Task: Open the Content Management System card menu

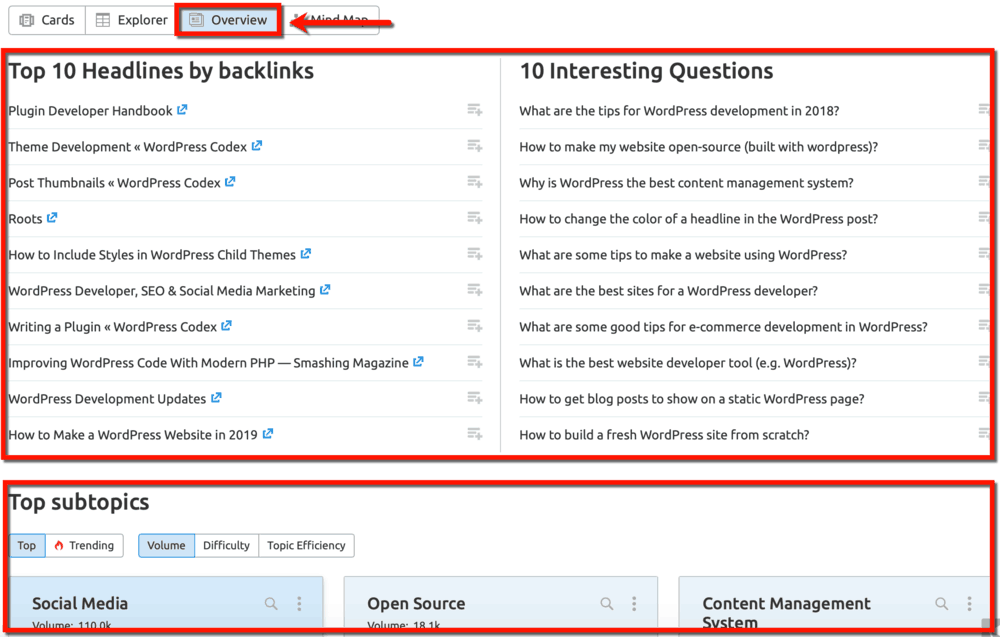Action: (x=968, y=603)
